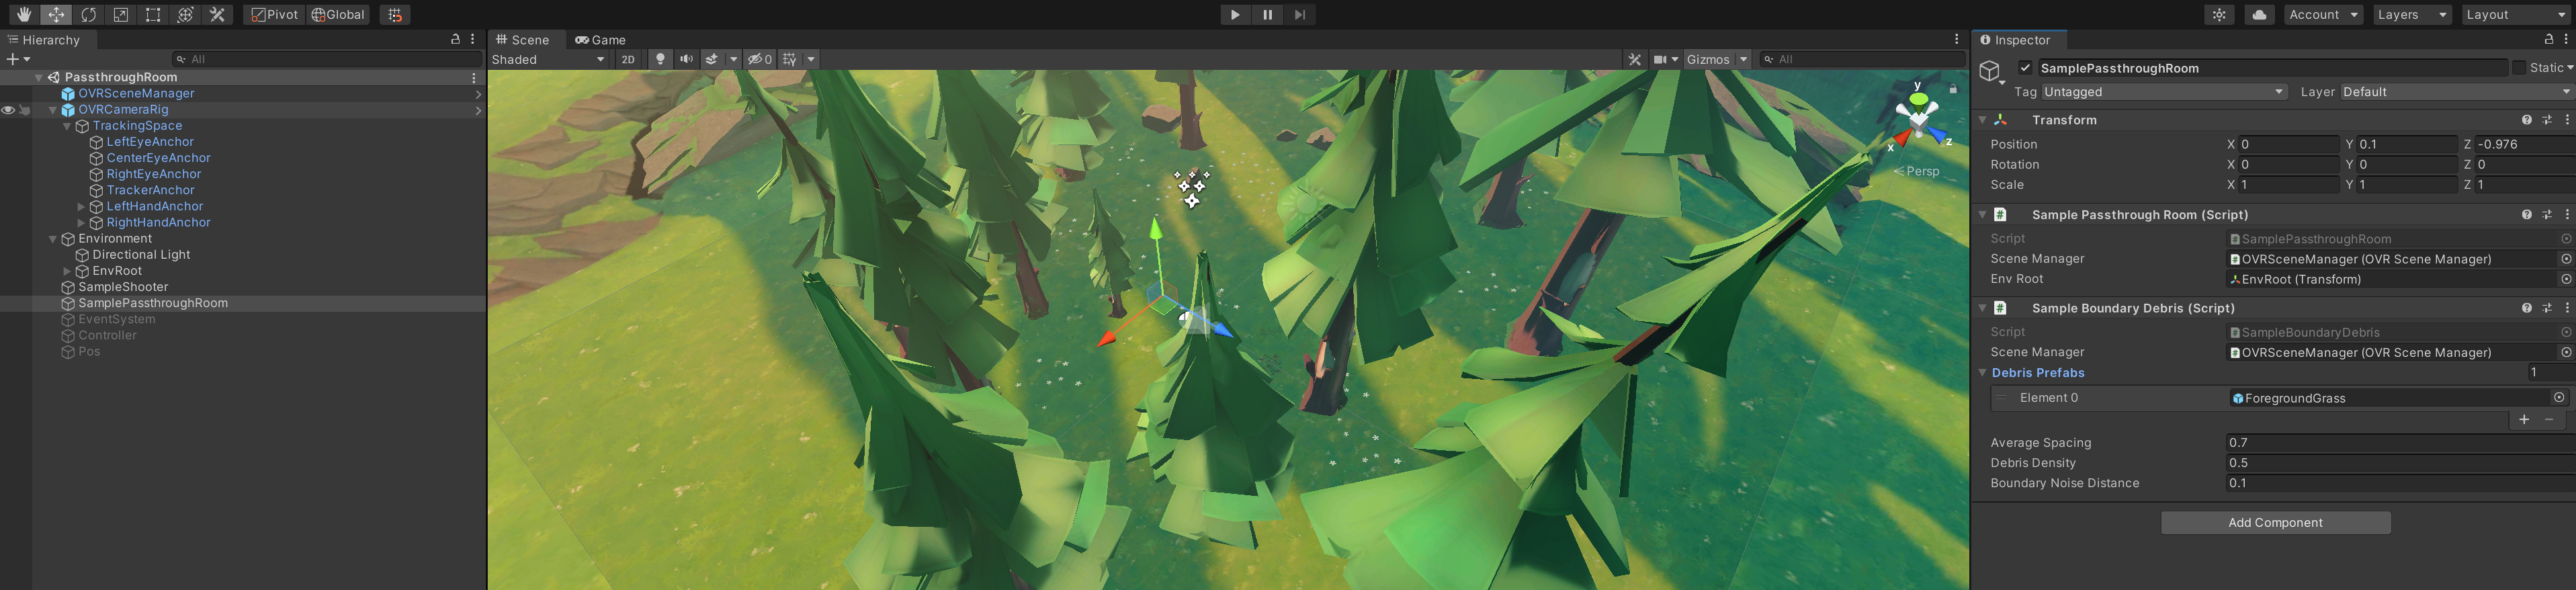Lock the Inspector panel
Image resolution: width=2576 pixels, height=590 pixels.
pos(2548,39)
